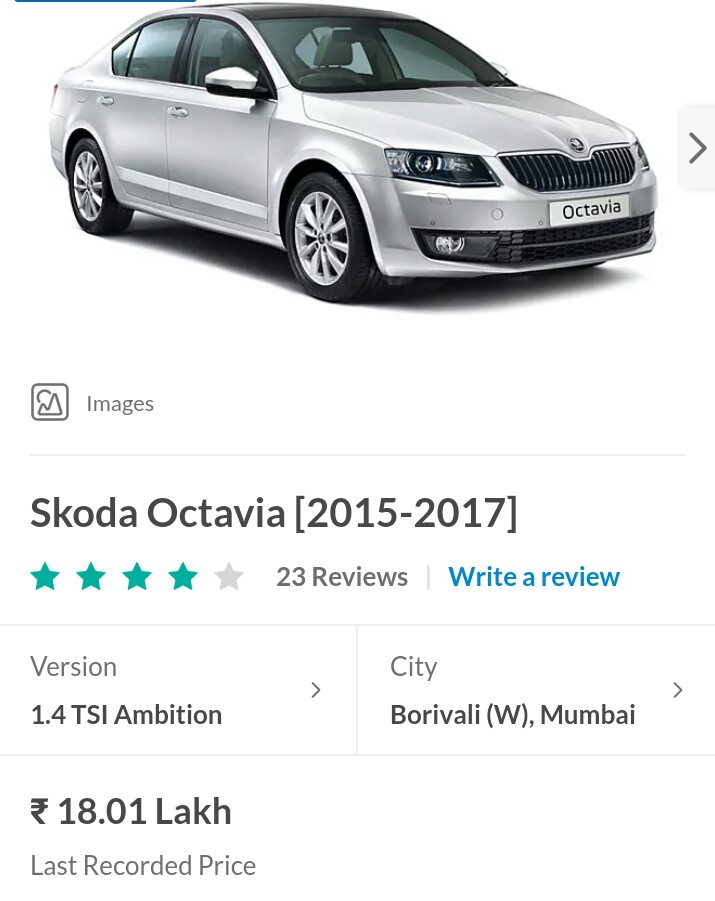Tap the Images label

click(120, 403)
